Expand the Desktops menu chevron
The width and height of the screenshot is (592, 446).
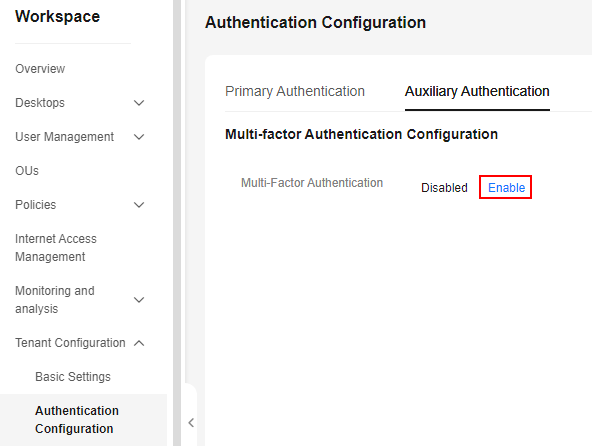click(139, 103)
